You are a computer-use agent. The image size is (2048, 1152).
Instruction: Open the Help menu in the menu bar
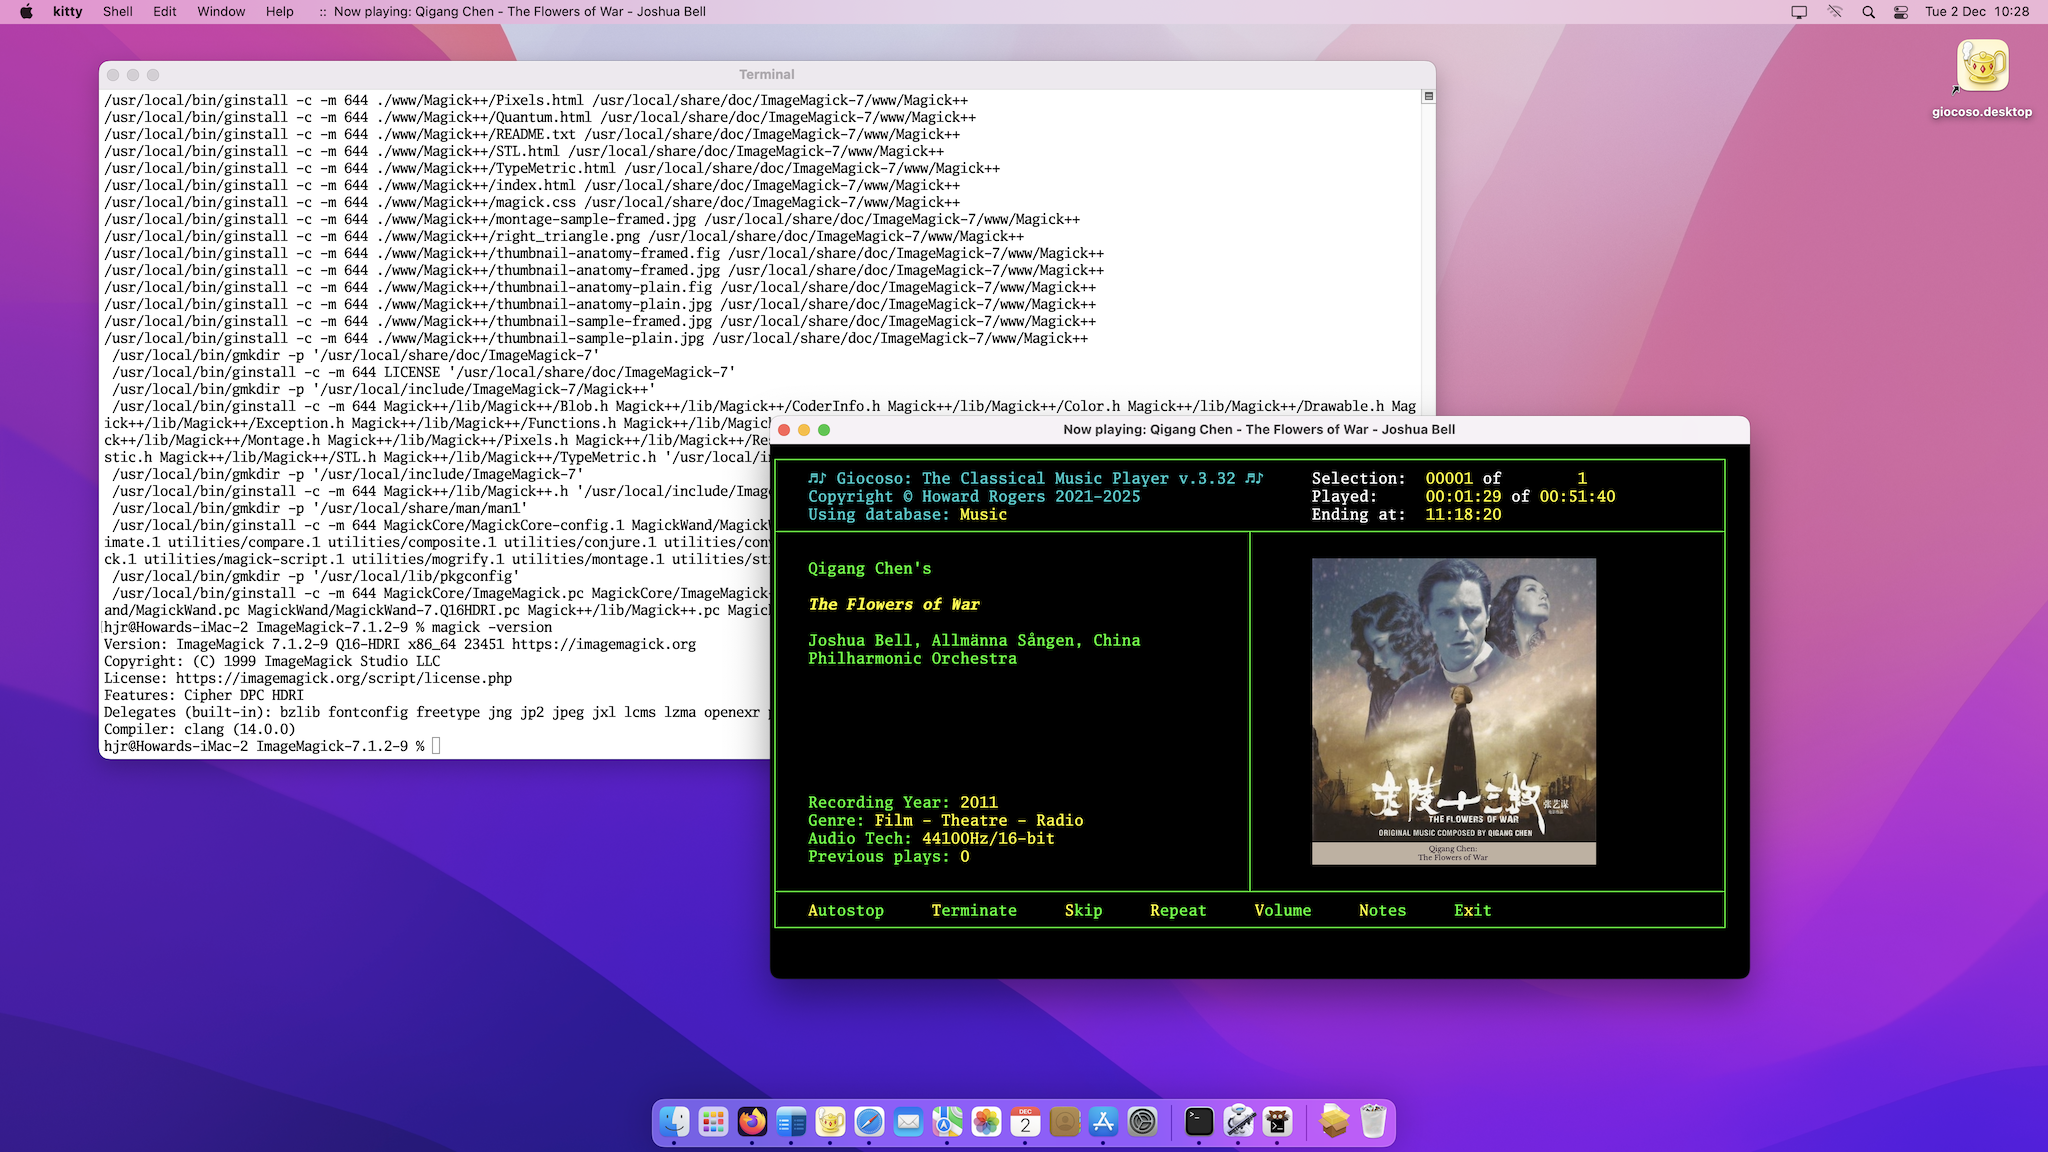[279, 12]
